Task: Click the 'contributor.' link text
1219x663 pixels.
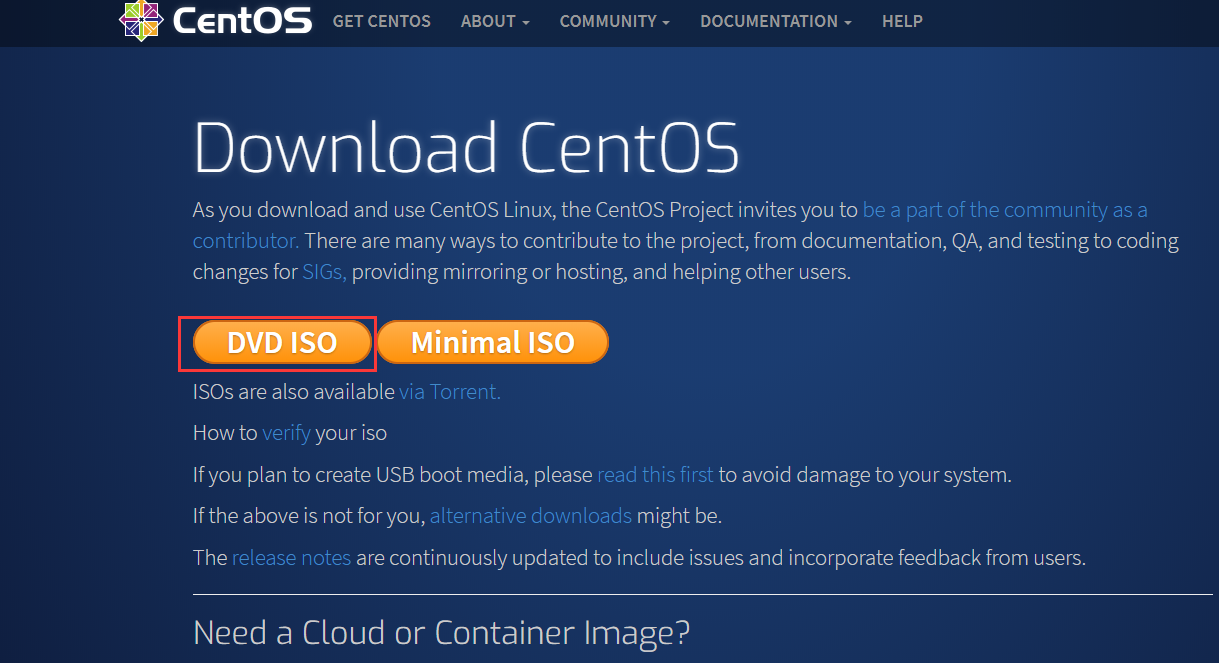Action: (x=246, y=241)
